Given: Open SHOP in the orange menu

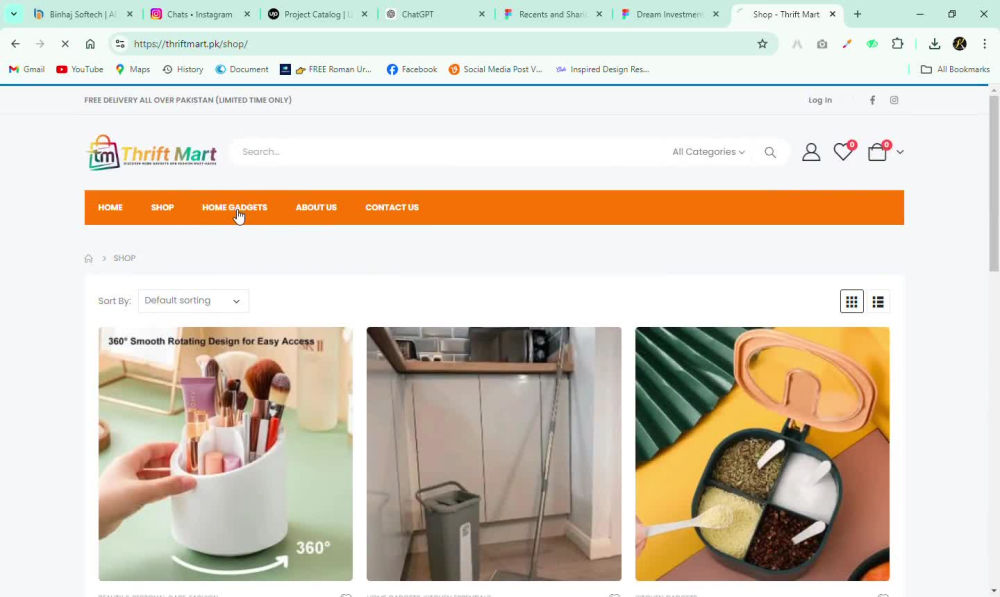Looking at the screenshot, I should pyautogui.click(x=163, y=207).
